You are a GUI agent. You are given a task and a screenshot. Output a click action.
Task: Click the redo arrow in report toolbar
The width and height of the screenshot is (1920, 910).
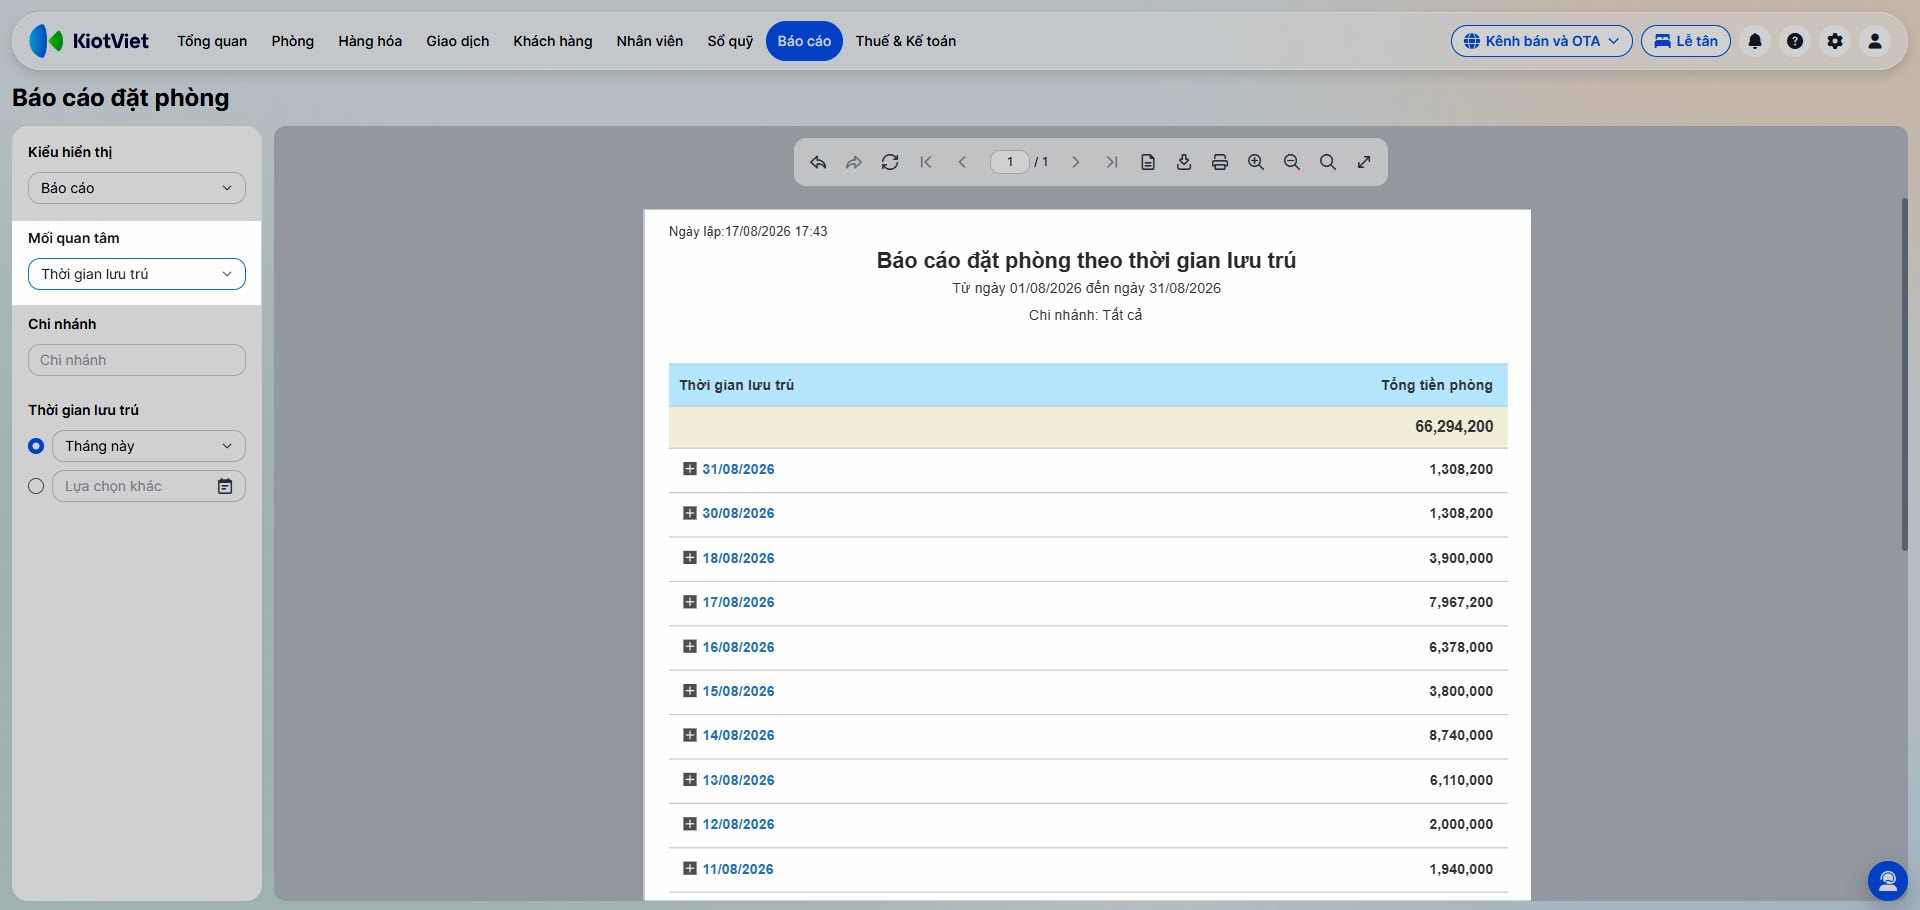854,162
